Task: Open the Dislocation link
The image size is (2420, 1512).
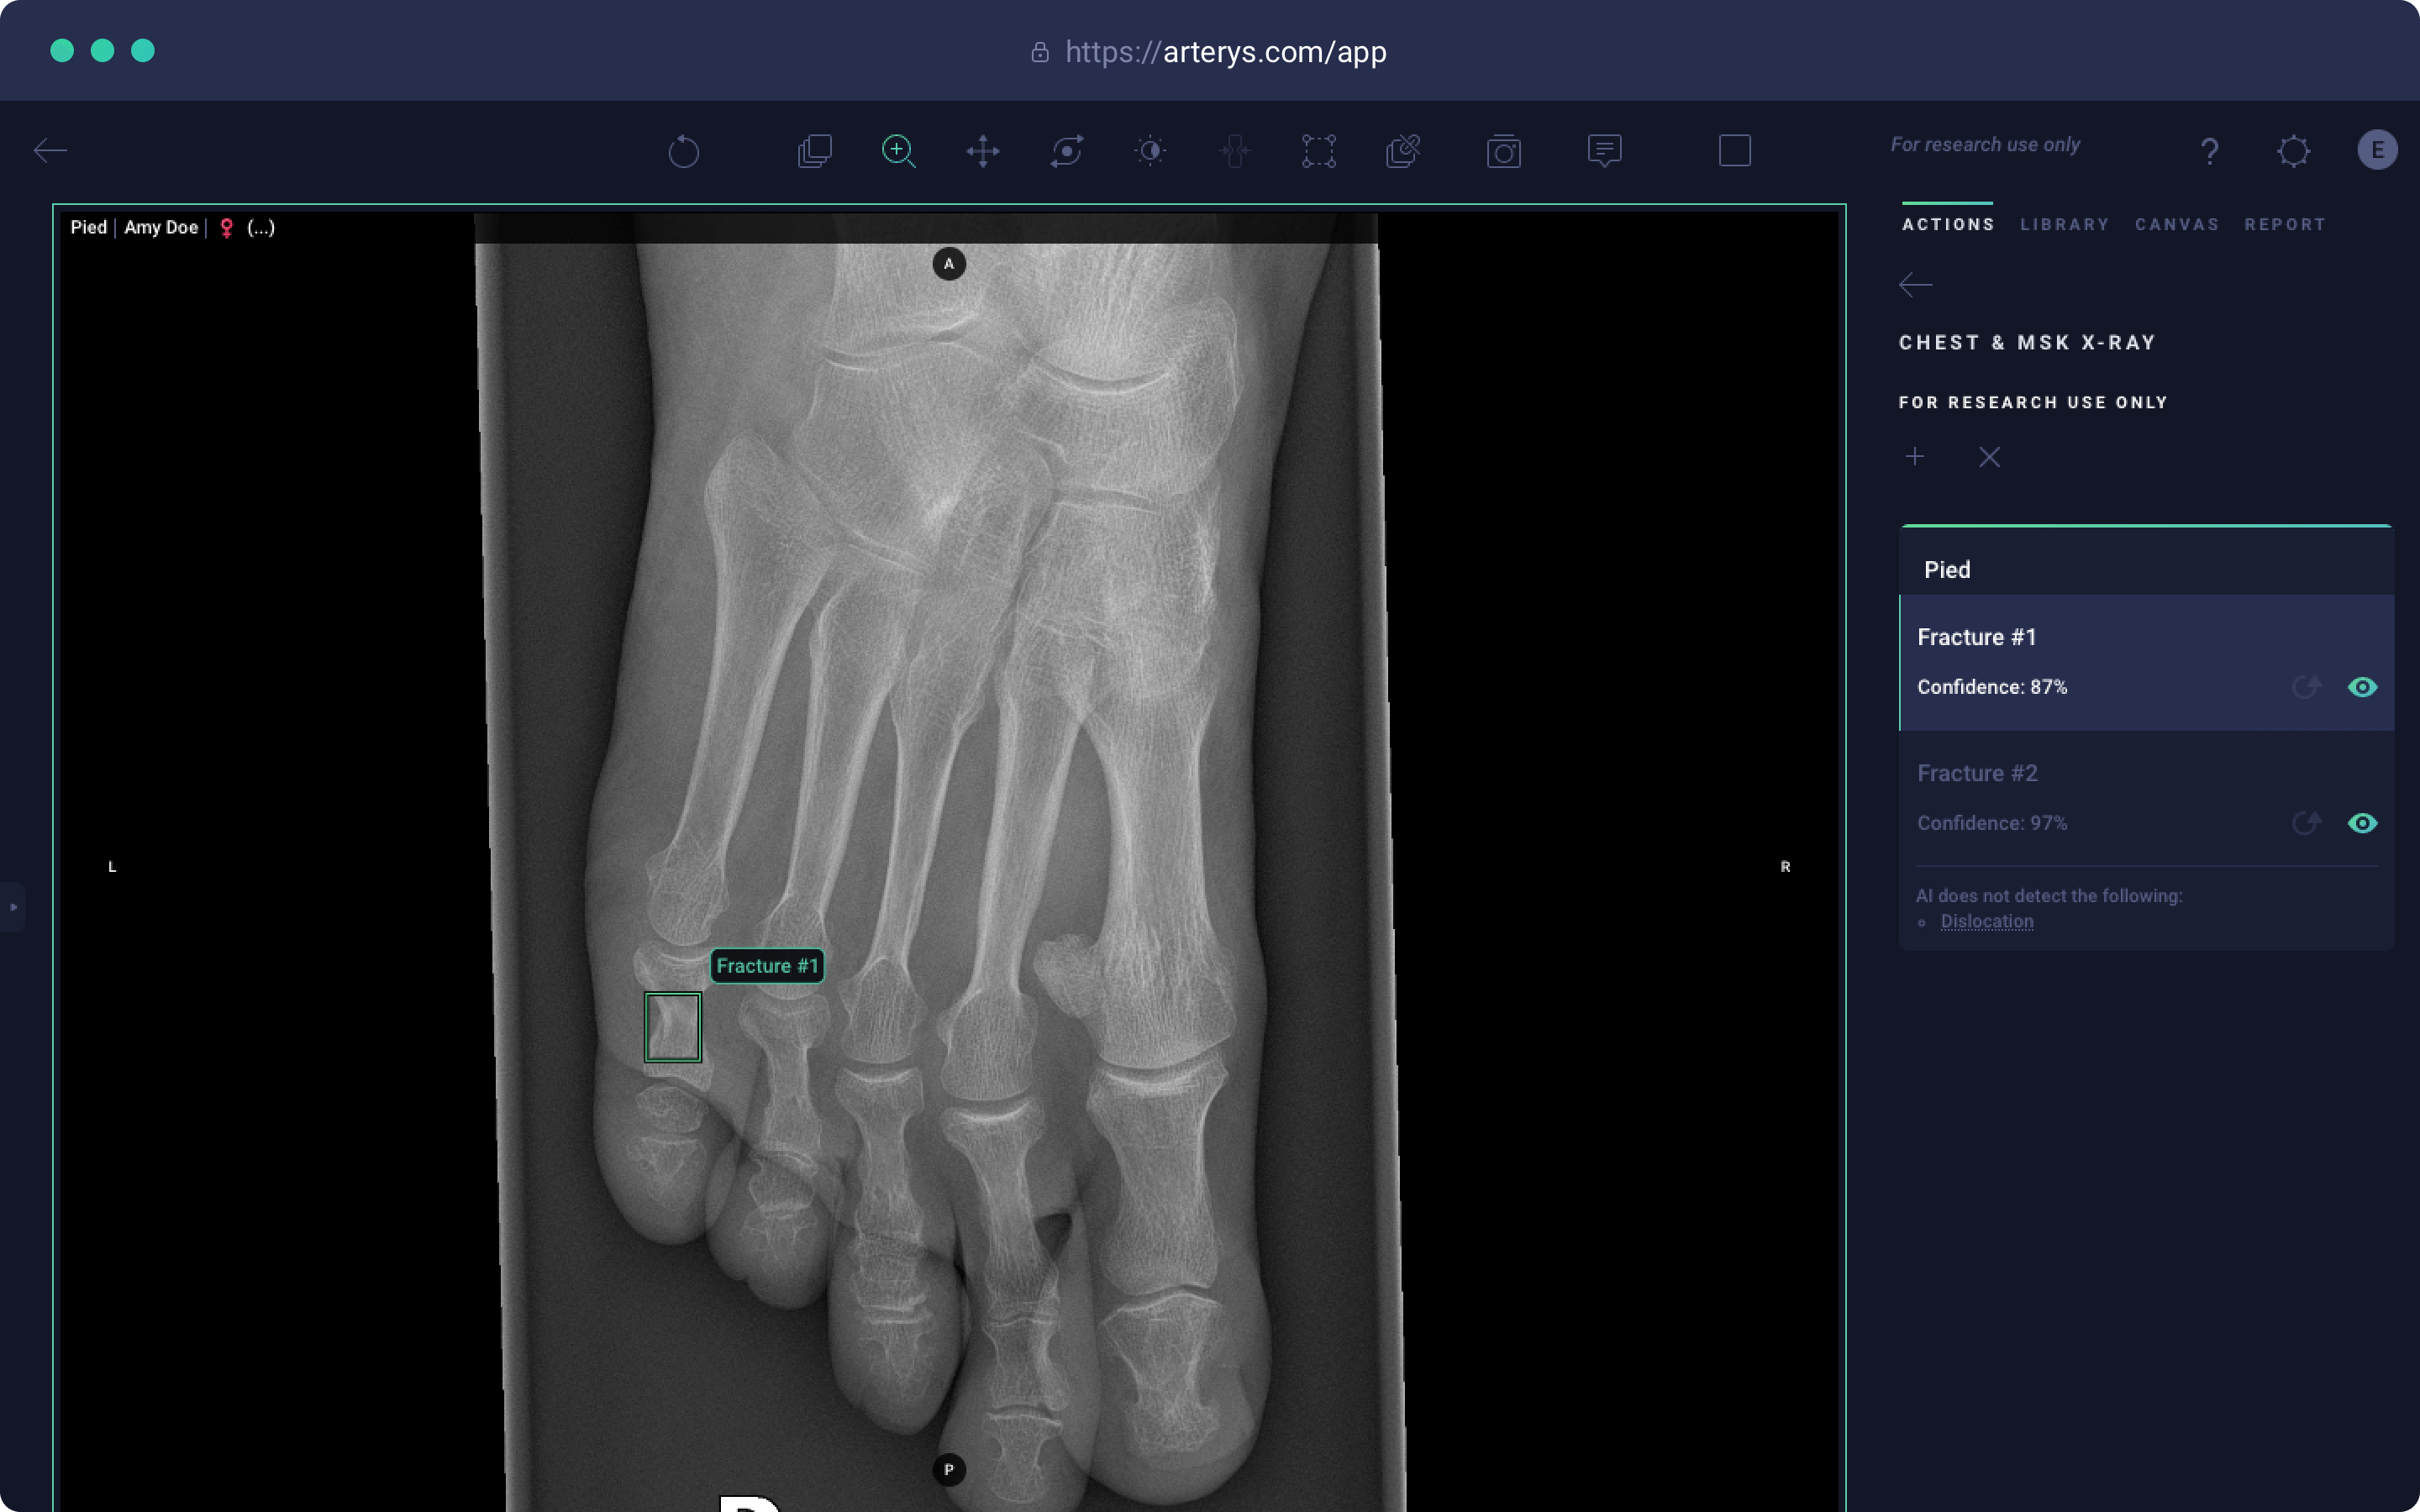Action: tap(1987, 921)
